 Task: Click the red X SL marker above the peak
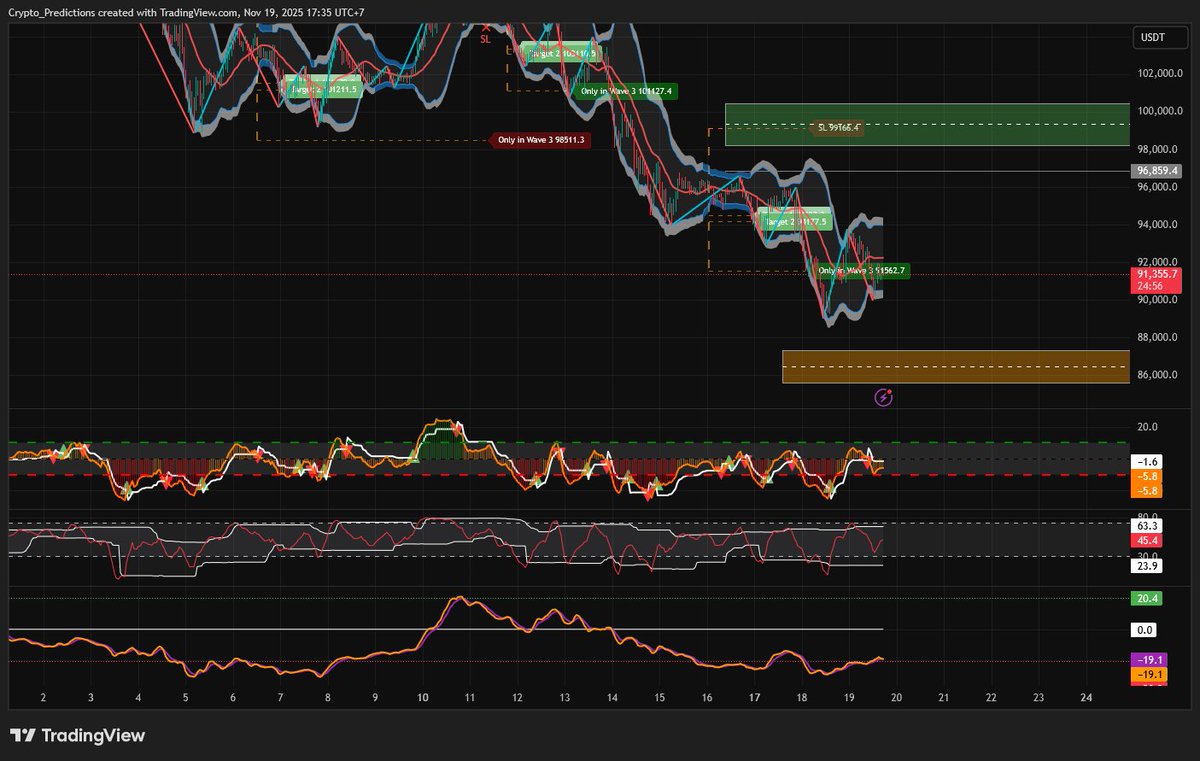pos(485,30)
